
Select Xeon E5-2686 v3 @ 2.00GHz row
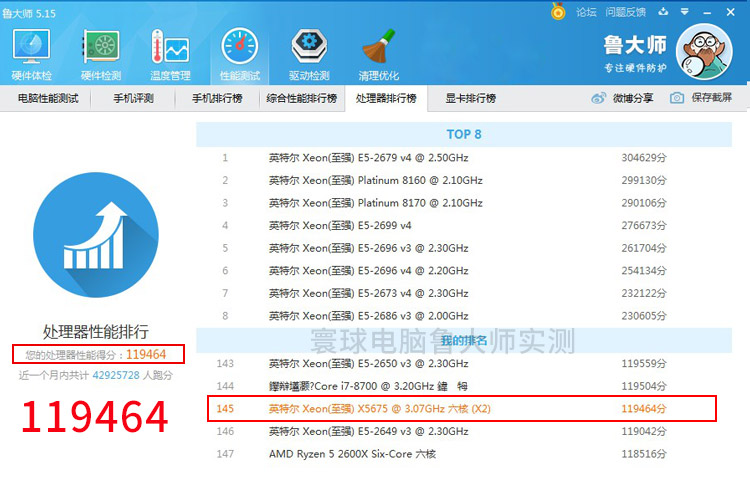point(464,316)
